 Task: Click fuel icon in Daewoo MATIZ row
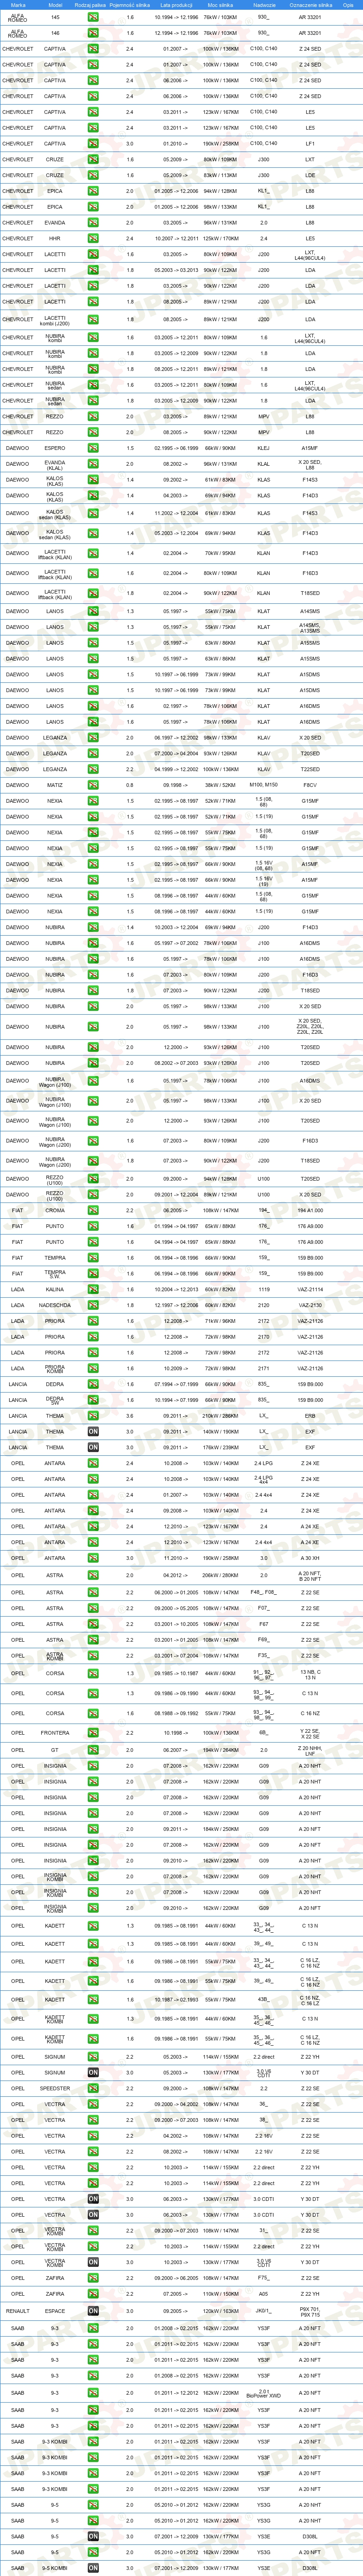tap(93, 785)
